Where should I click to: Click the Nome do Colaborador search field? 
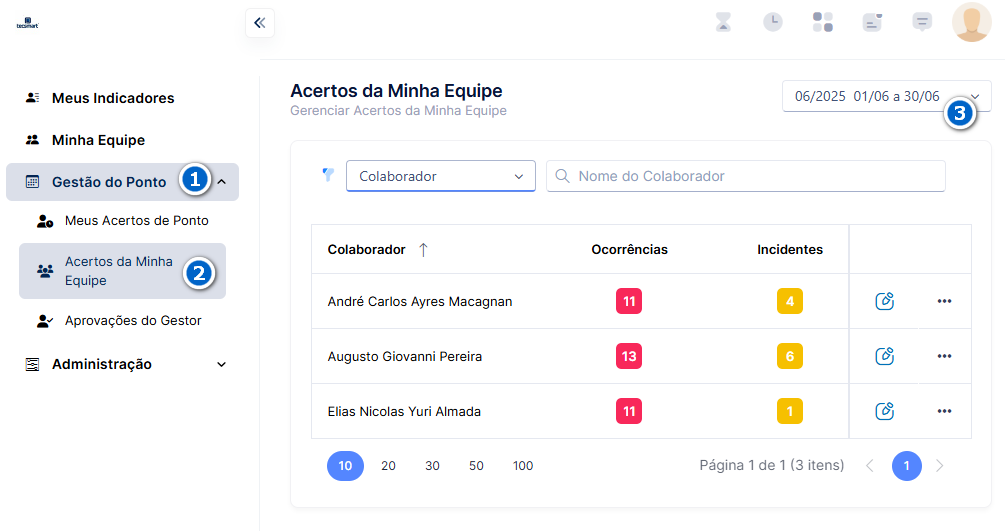[745, 176]
